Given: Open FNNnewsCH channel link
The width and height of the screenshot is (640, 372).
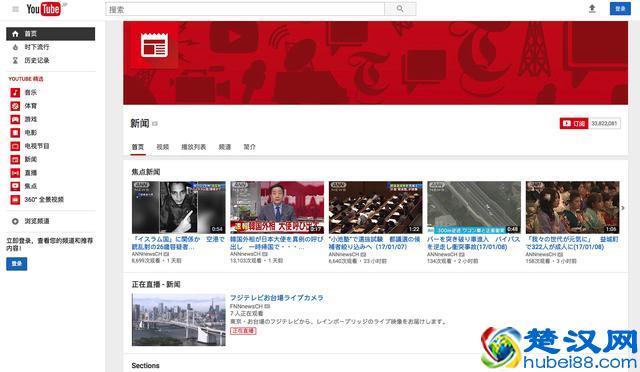Looking at the screenshot, I should pyautogui.click(x=246, y=306).
